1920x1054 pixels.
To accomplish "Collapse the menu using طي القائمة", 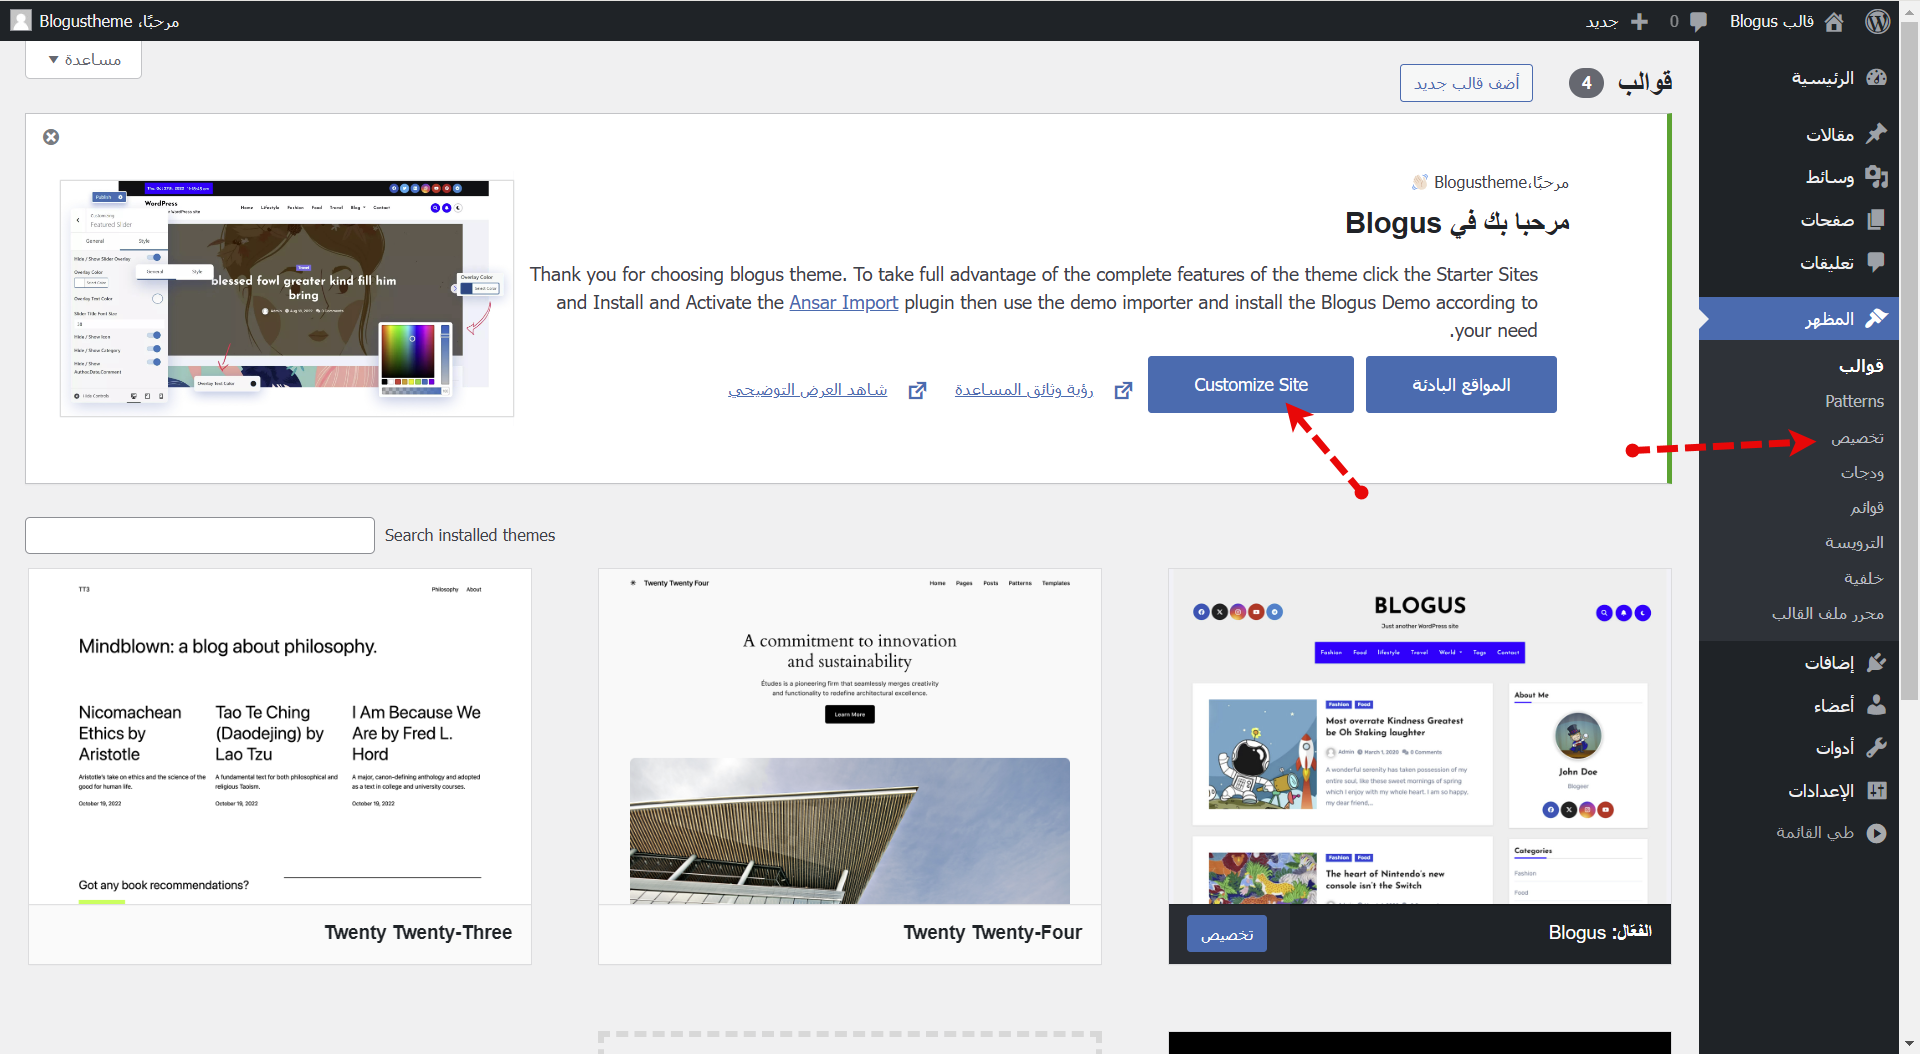I will point(1830,832).
